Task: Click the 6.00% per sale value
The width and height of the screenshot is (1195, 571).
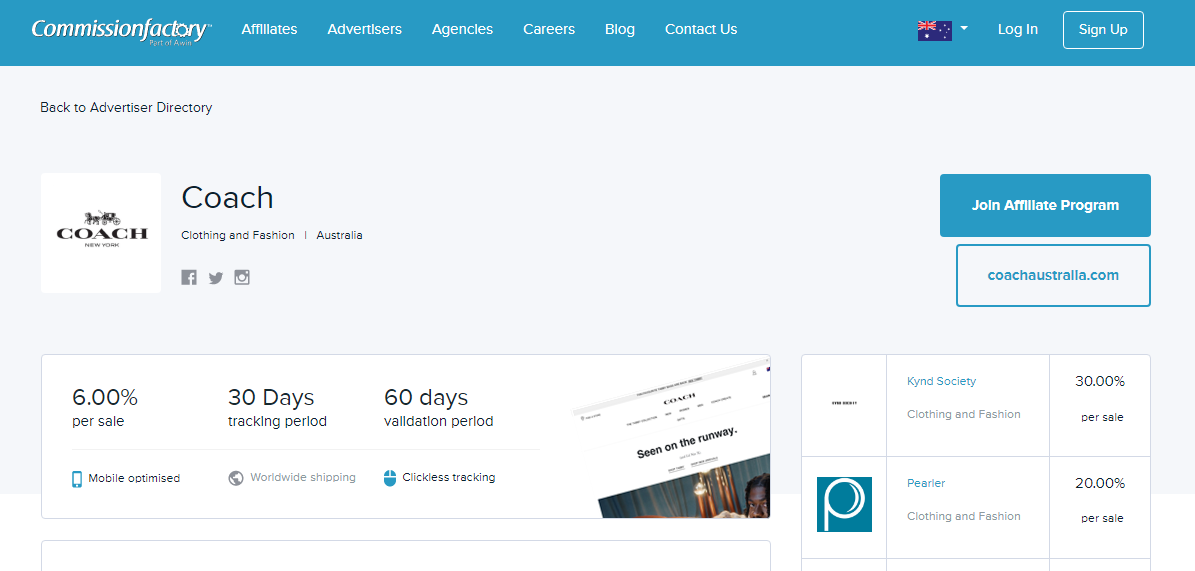Action: click(x=104, y=397)
